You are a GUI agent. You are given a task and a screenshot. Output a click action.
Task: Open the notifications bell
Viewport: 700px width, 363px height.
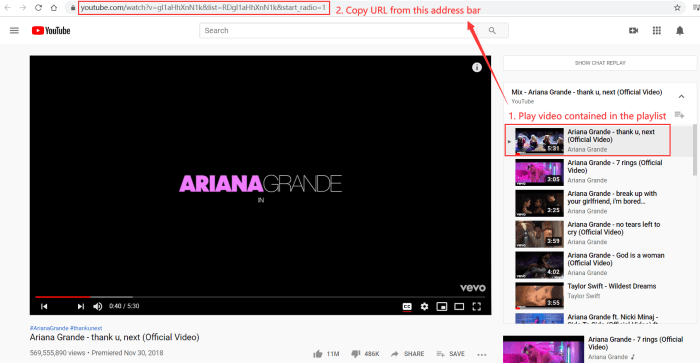(679, 30)
